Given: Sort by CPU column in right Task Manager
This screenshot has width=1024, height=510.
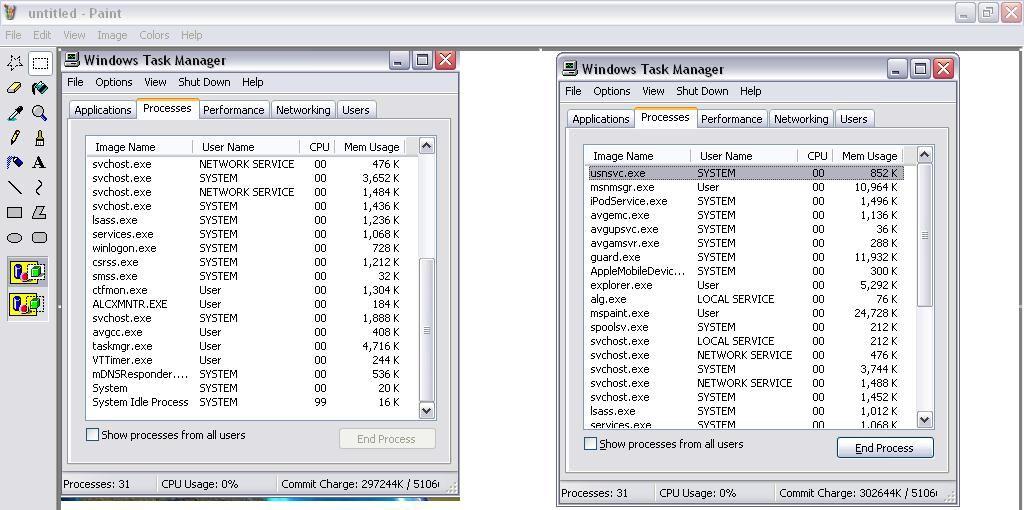Looking at the screenshot, I should point(816,157).
